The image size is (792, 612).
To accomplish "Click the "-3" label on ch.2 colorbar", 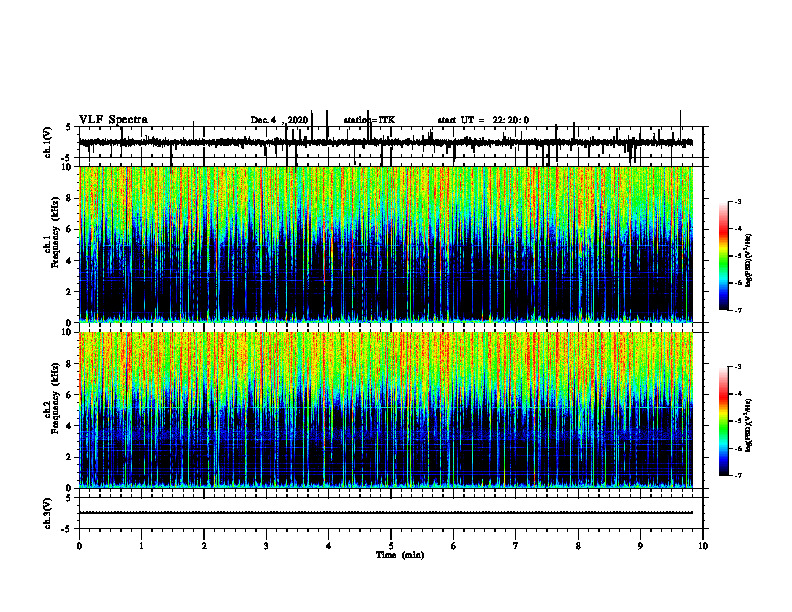I will (738, 367).
